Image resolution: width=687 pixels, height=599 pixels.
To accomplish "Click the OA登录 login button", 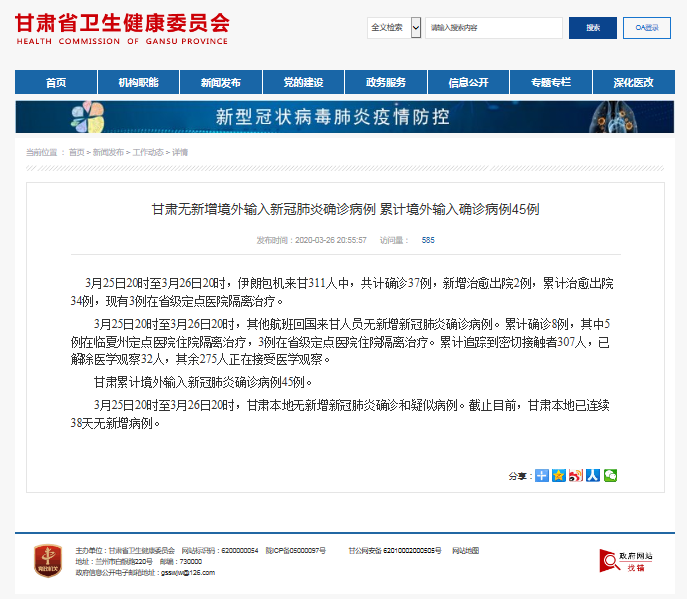I will tap(647, 28).
